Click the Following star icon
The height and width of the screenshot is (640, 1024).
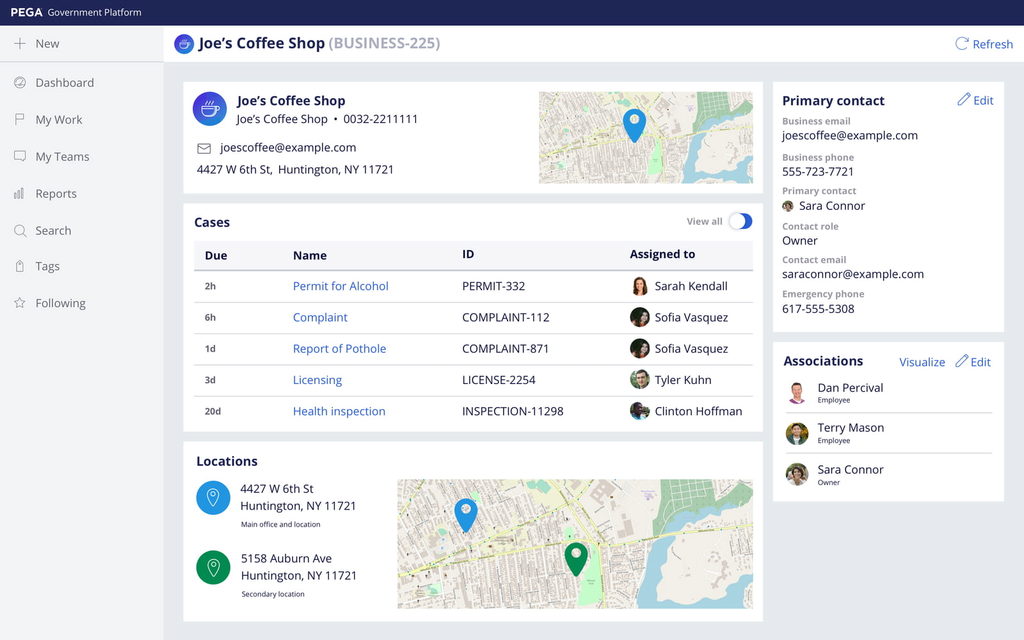(19, 303)
